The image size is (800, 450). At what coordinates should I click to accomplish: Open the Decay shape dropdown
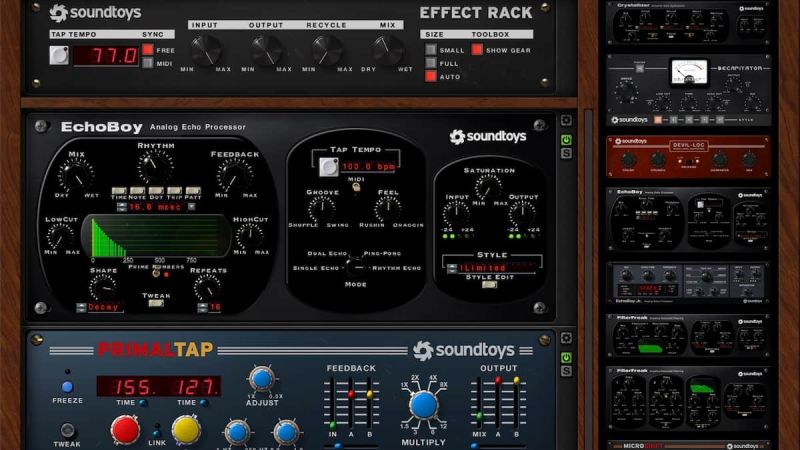tap(104, 307)
